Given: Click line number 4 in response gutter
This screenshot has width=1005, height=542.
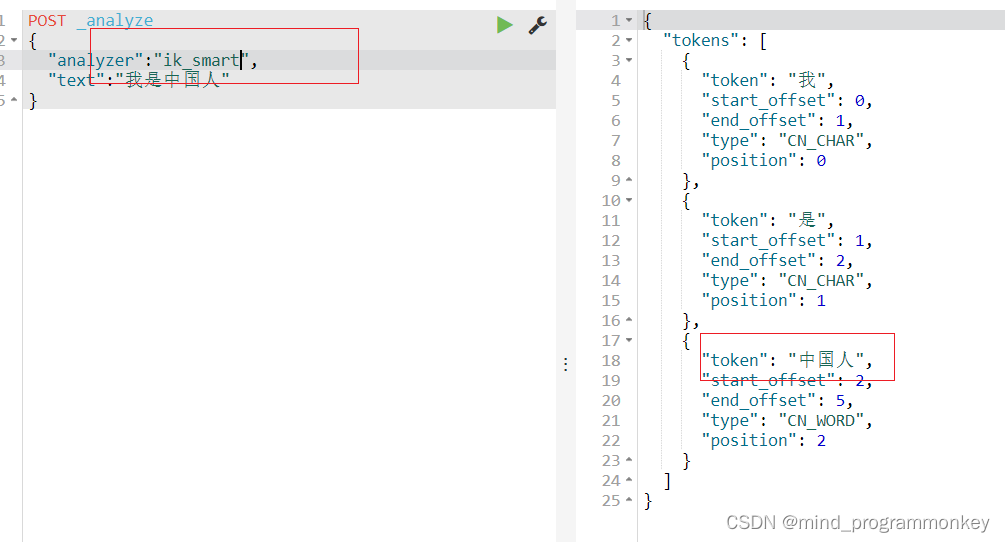Looking at the screenshot, I should (x=615, y=81).
